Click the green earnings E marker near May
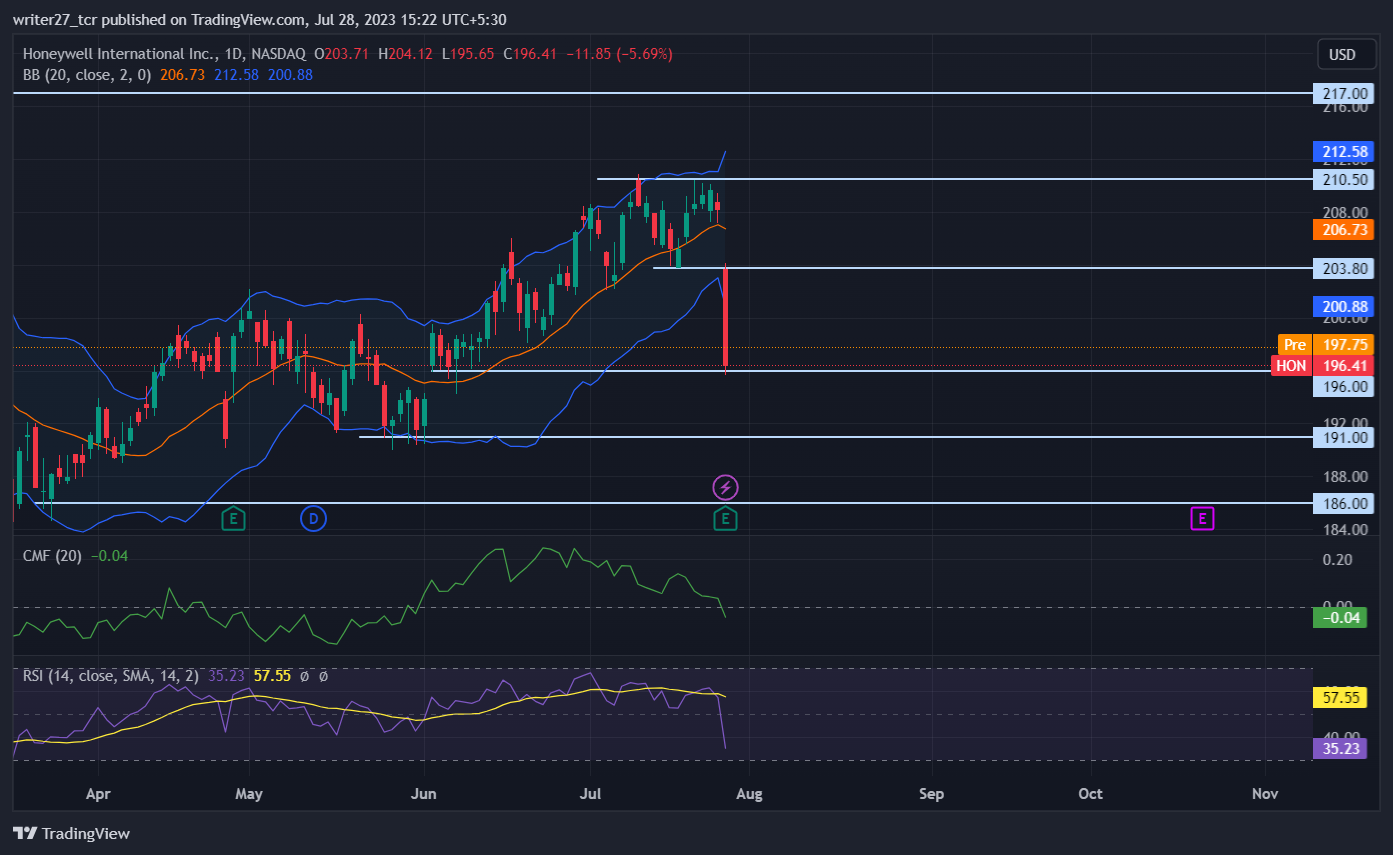 [232, 518]
